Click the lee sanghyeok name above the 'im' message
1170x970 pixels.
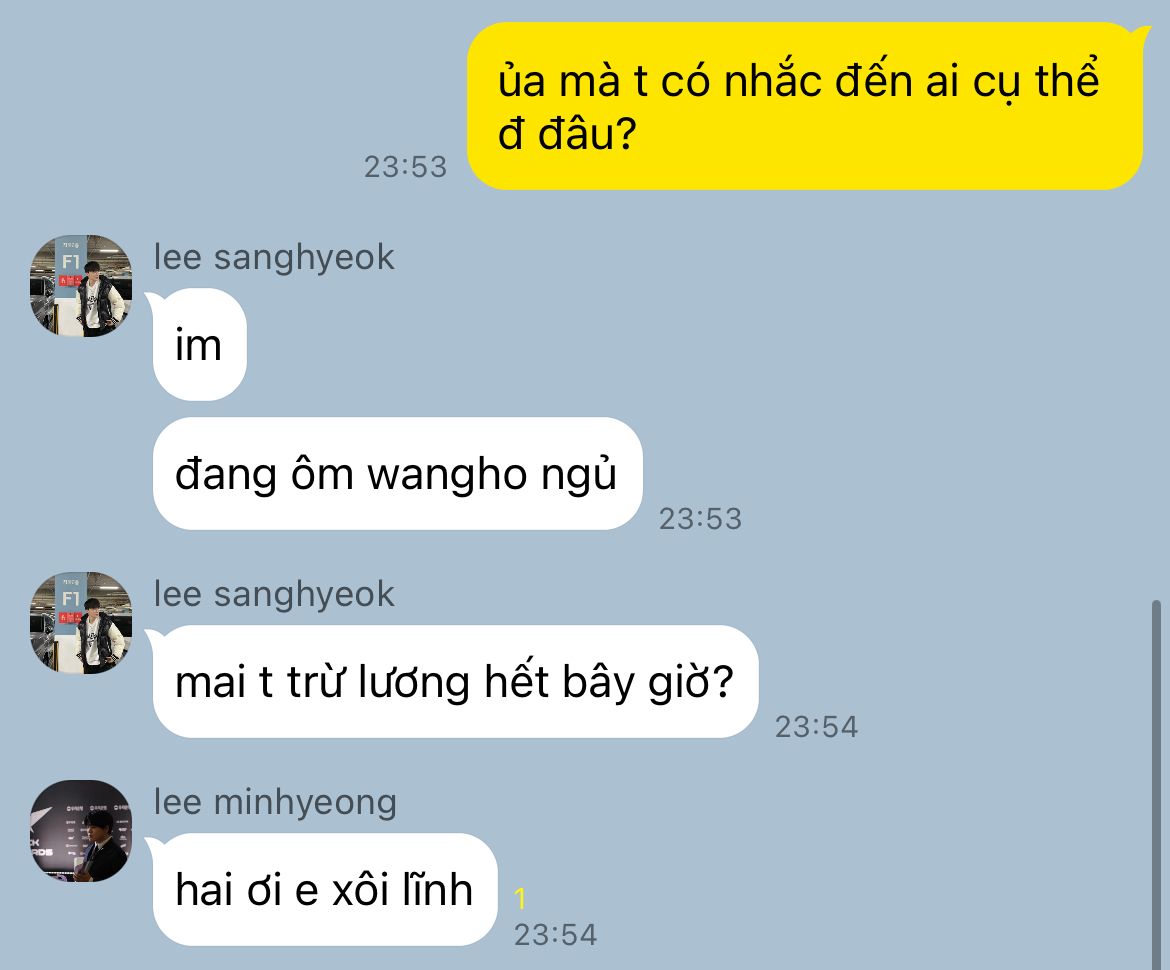pyautogui.click(x=274, y=257)
